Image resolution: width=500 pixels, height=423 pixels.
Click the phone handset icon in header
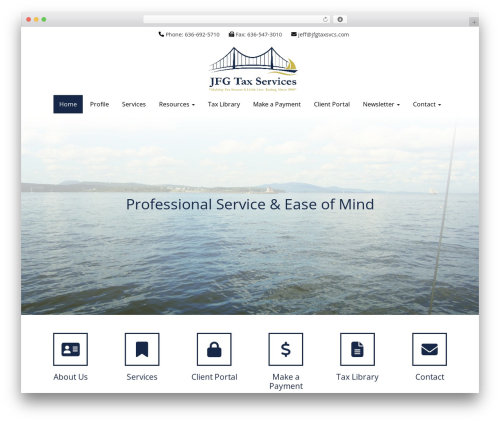[161, 34]
